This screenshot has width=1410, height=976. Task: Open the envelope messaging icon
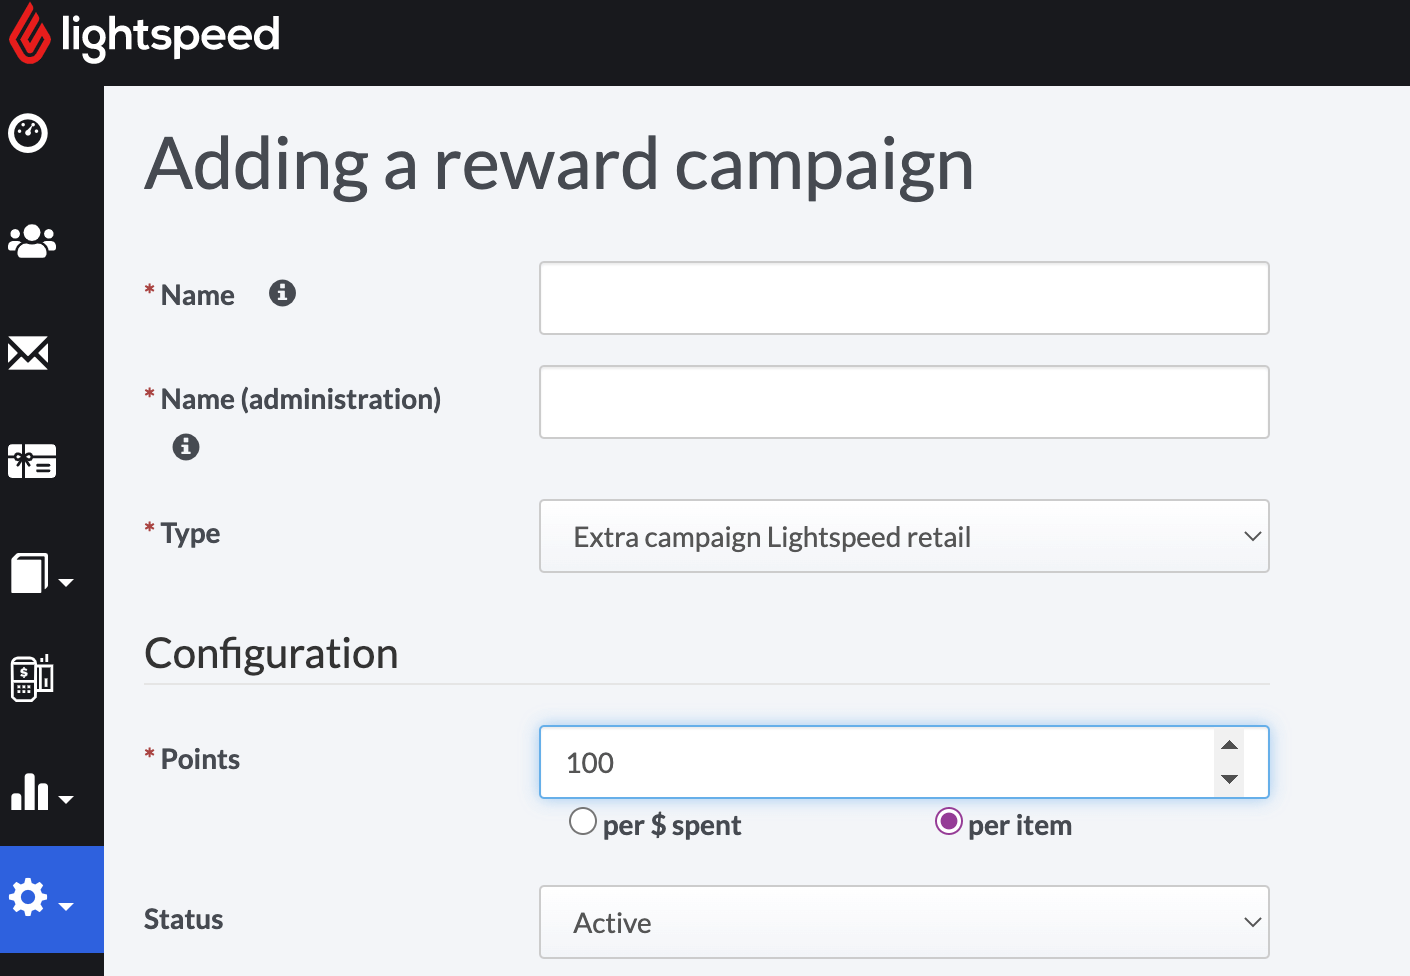pos(27,352)
